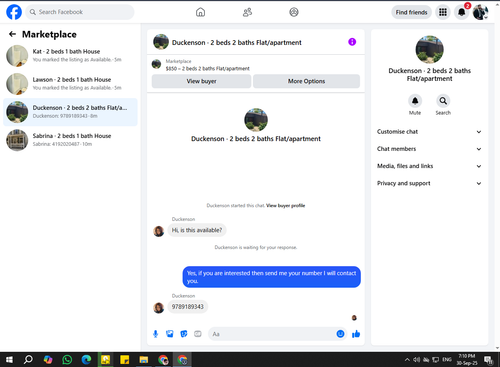Click the Find friends button
Viewport: 500px width, 367px height.
[411, 12]
